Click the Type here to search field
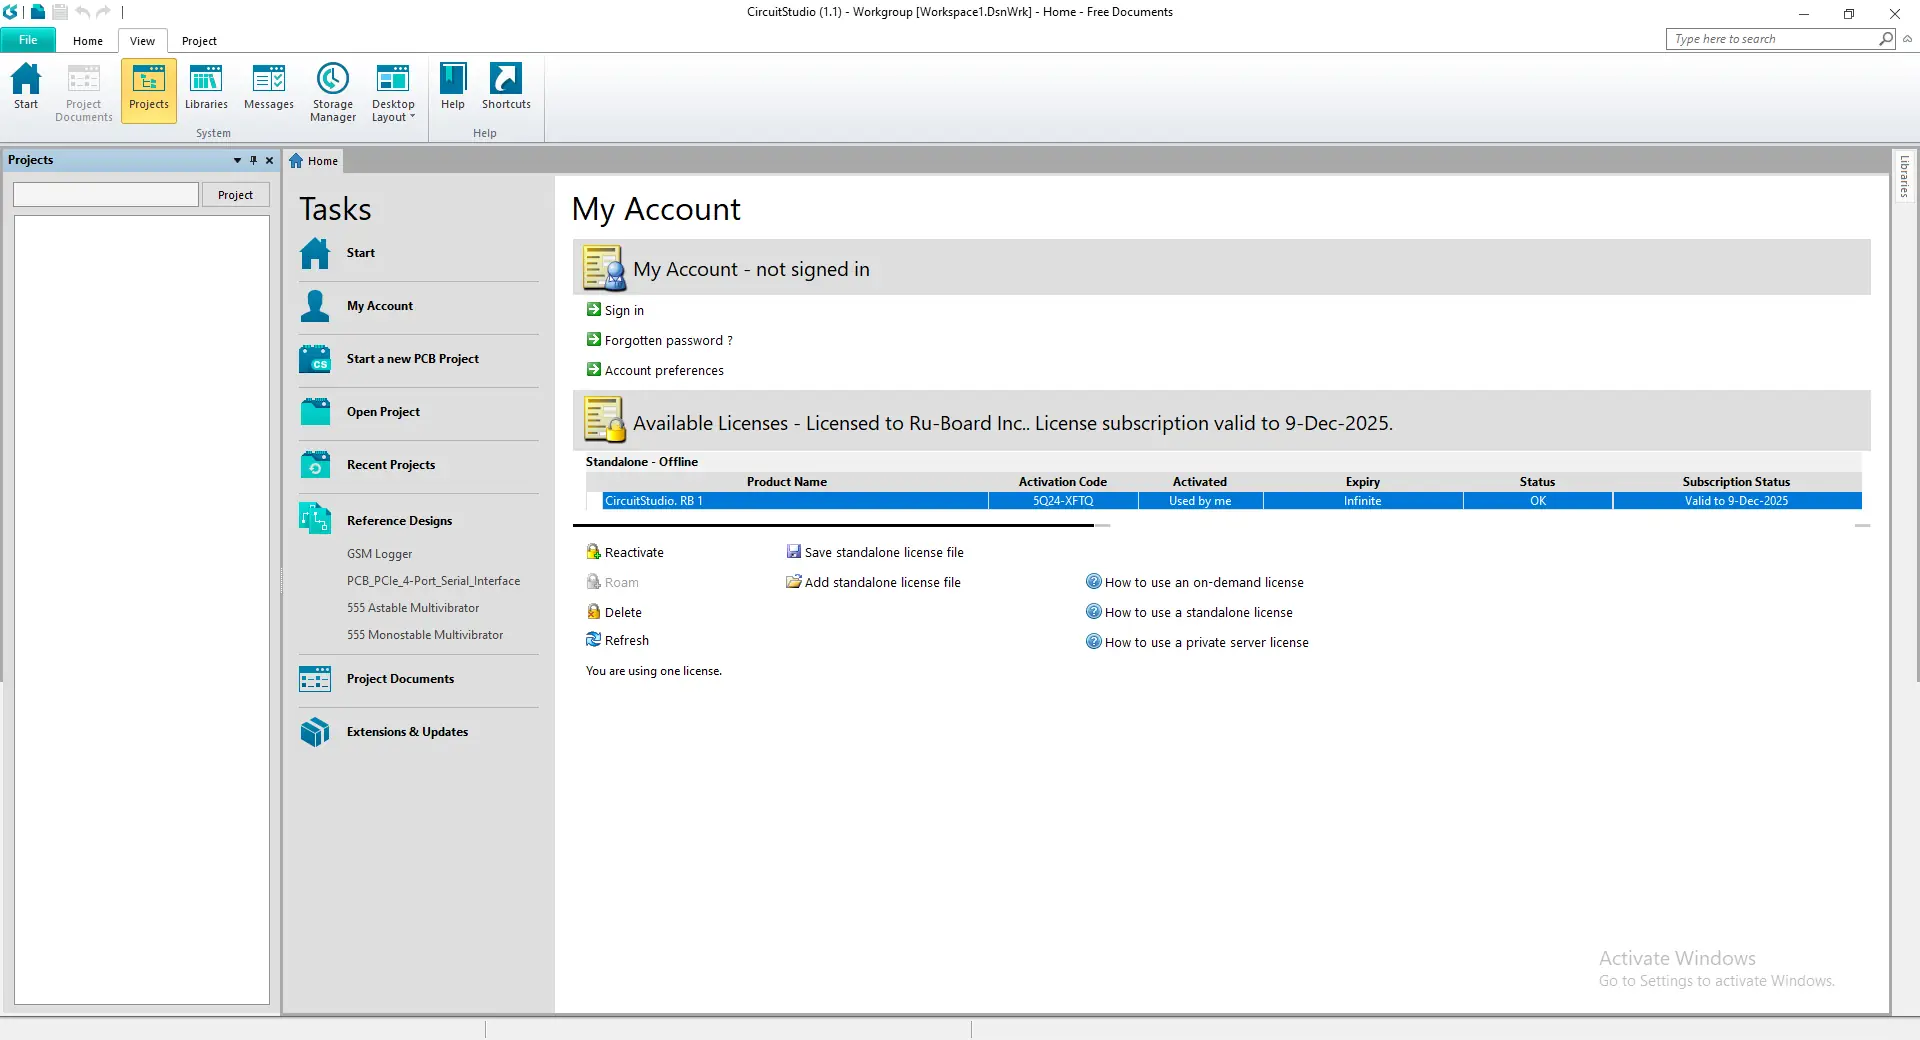The width and height of the screenshot is (1920, 1040). tap(1772, 39)
